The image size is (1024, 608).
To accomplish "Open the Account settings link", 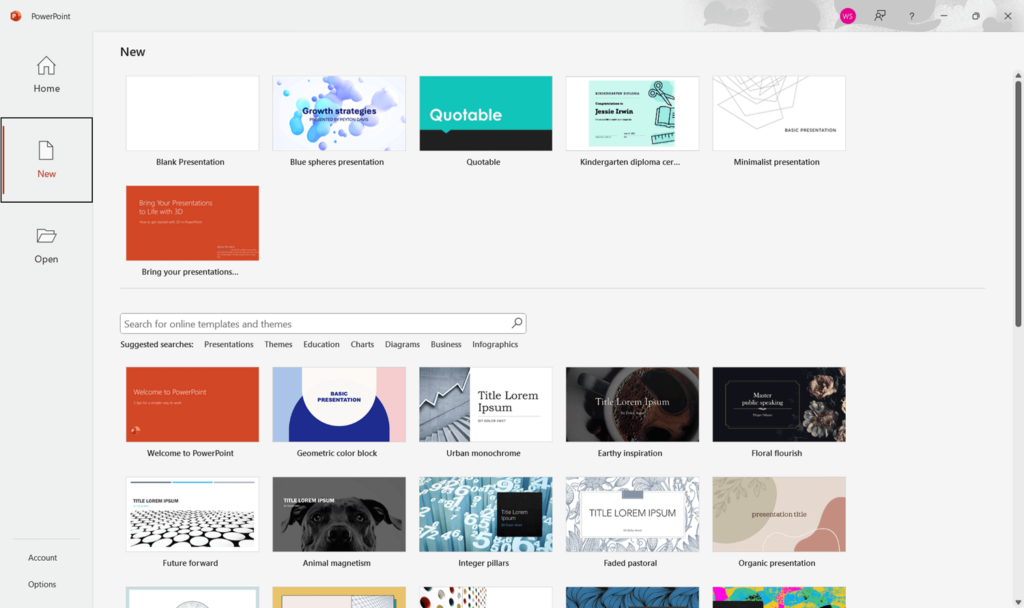I will pyautogui.click(x=42, y=557).
